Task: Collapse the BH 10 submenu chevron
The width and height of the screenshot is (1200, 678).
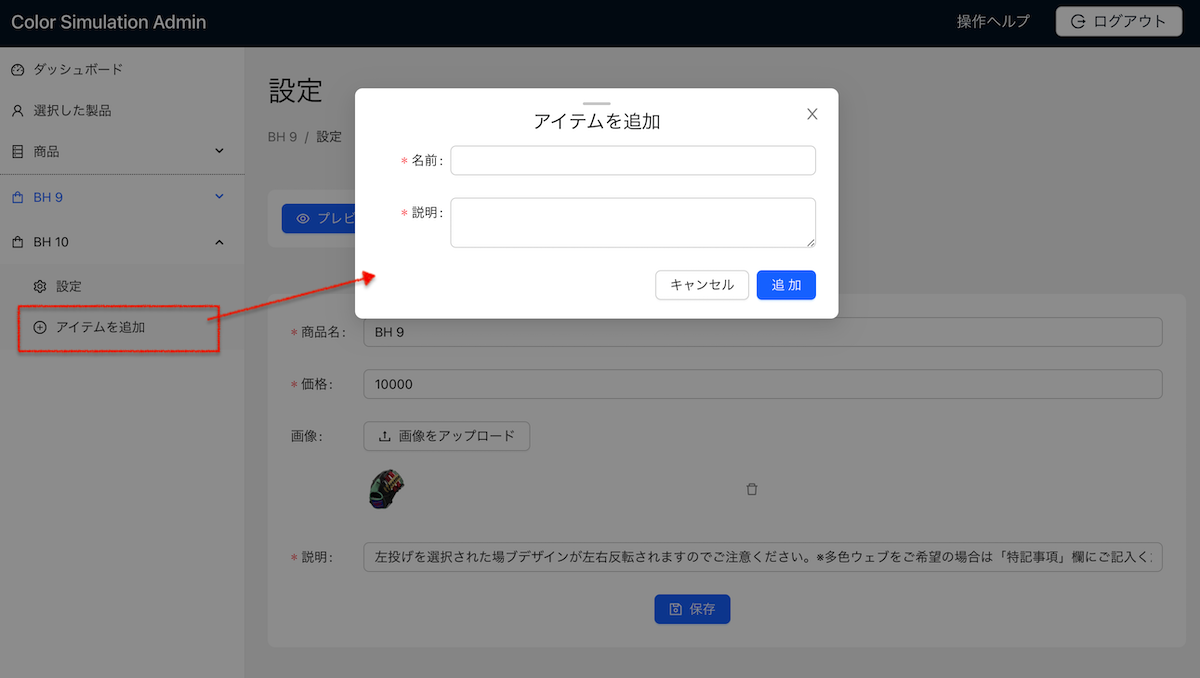Action: point(220,242)
